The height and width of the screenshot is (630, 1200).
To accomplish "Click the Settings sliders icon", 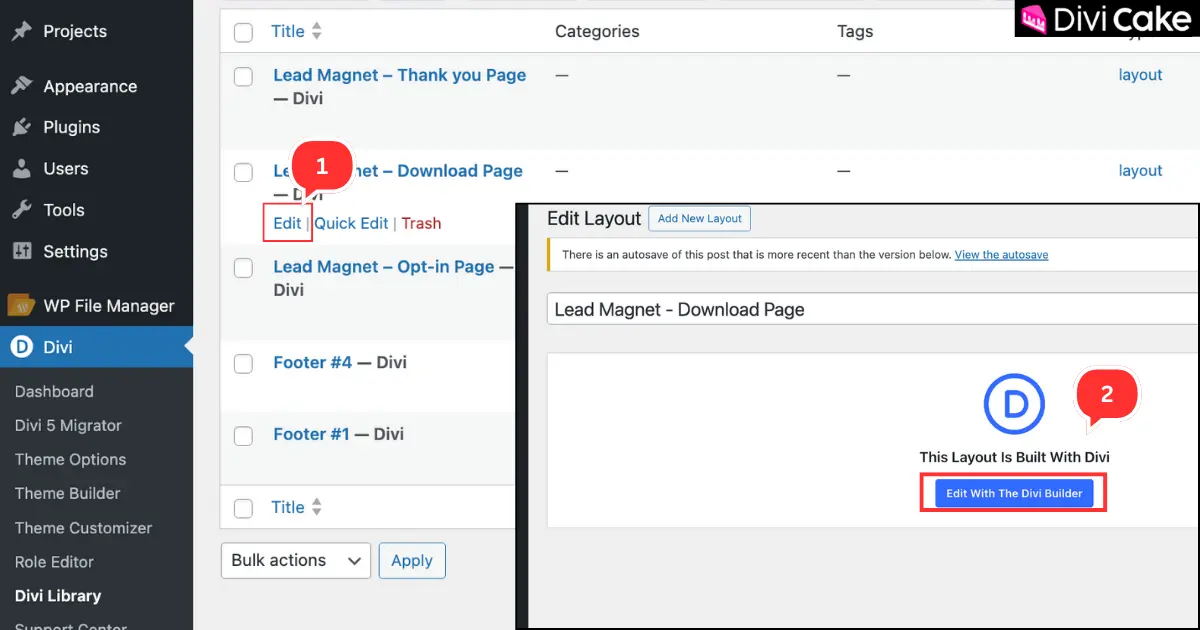I will [x=21, y=251].
